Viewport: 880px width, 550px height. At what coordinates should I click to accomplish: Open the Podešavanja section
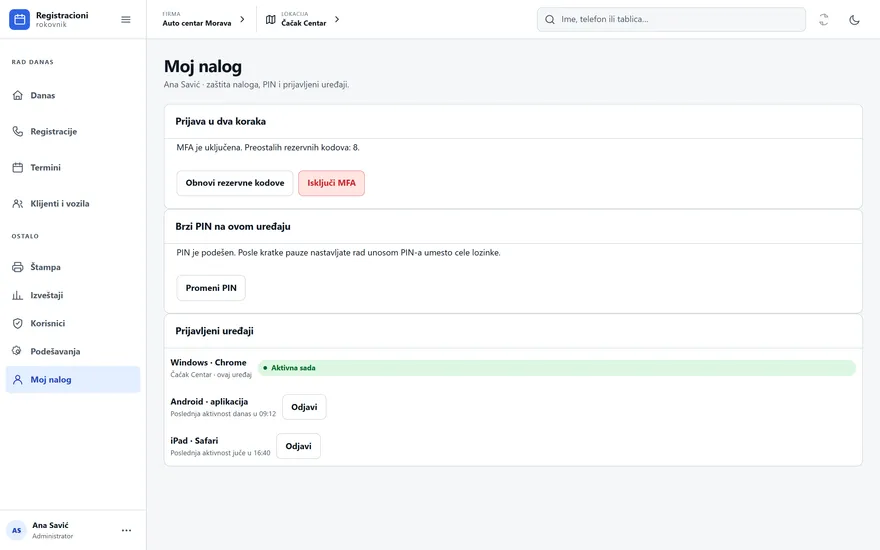(73, 351)
